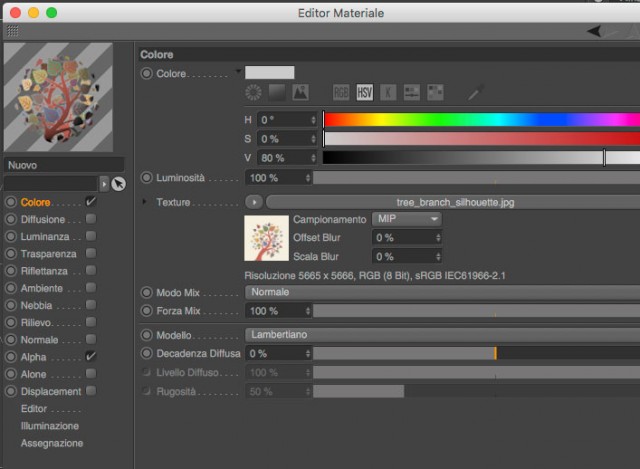Open the Illuminazione section
Screen dimensions: 640x469
pyautogui.click(x=50, y=426)
